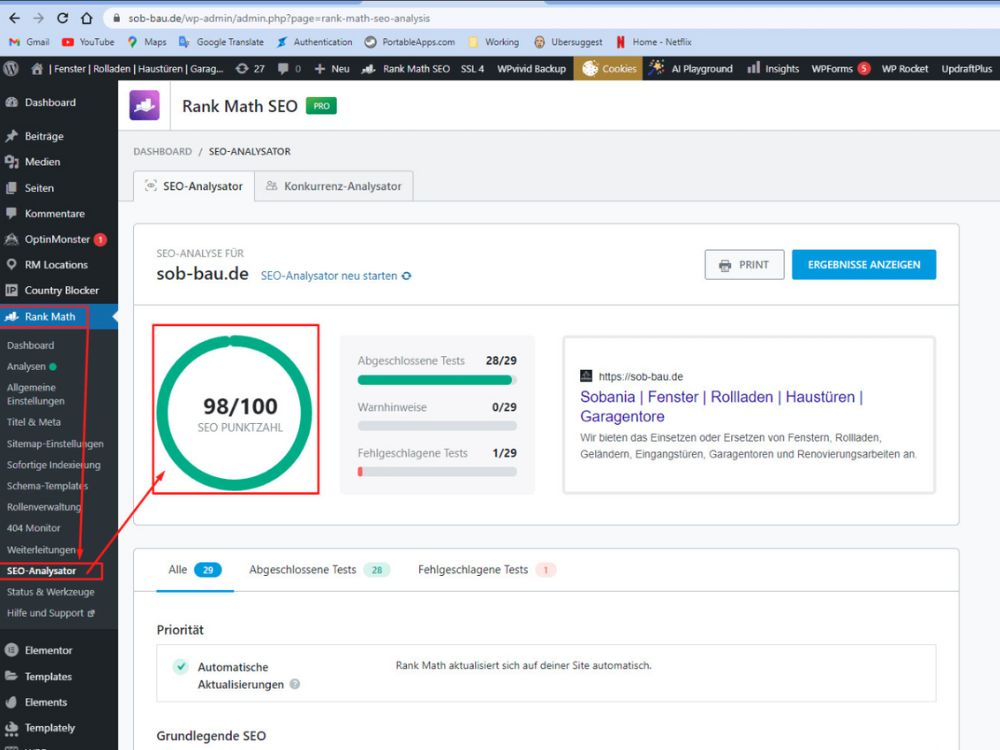Switch to the SEO-Analysator tab
Screen dimensions: 1000x750
coord(194,186)
